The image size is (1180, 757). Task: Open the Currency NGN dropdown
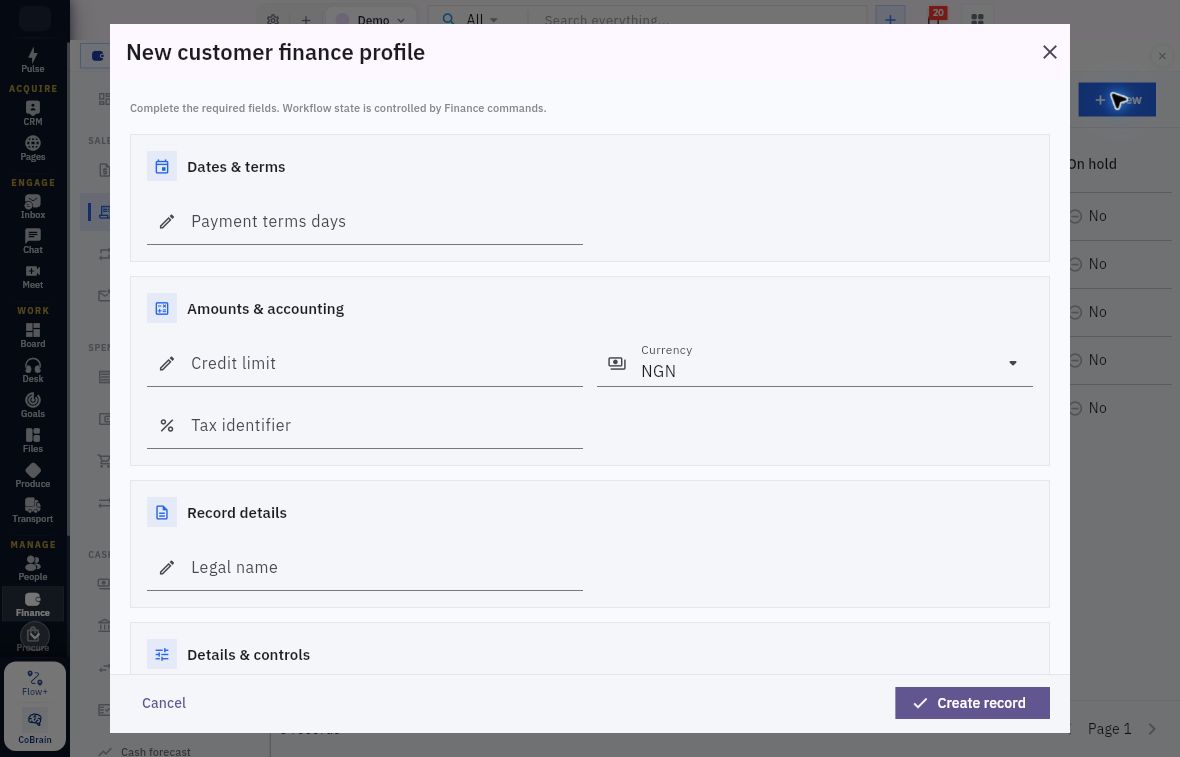[814, 363]
